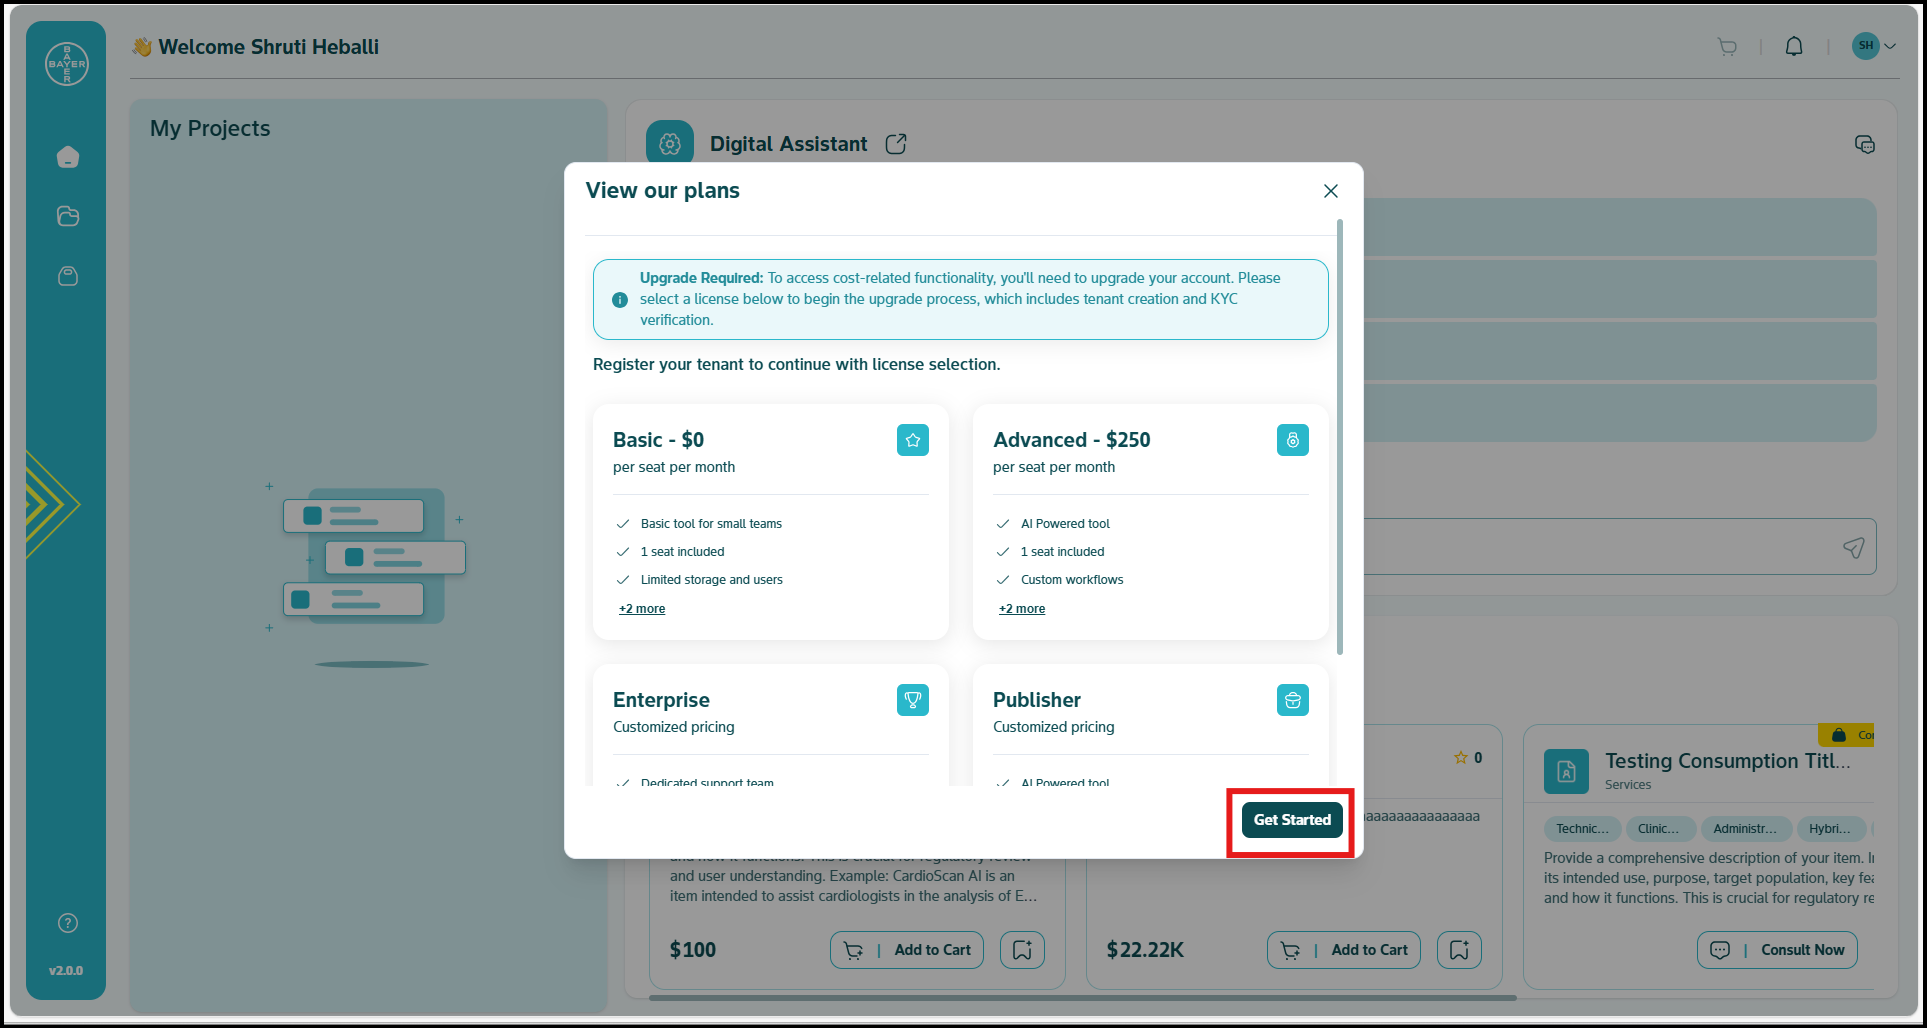Open the marketplace bag sidebar icon
1927x1028 pixels.
click(68, 276)
